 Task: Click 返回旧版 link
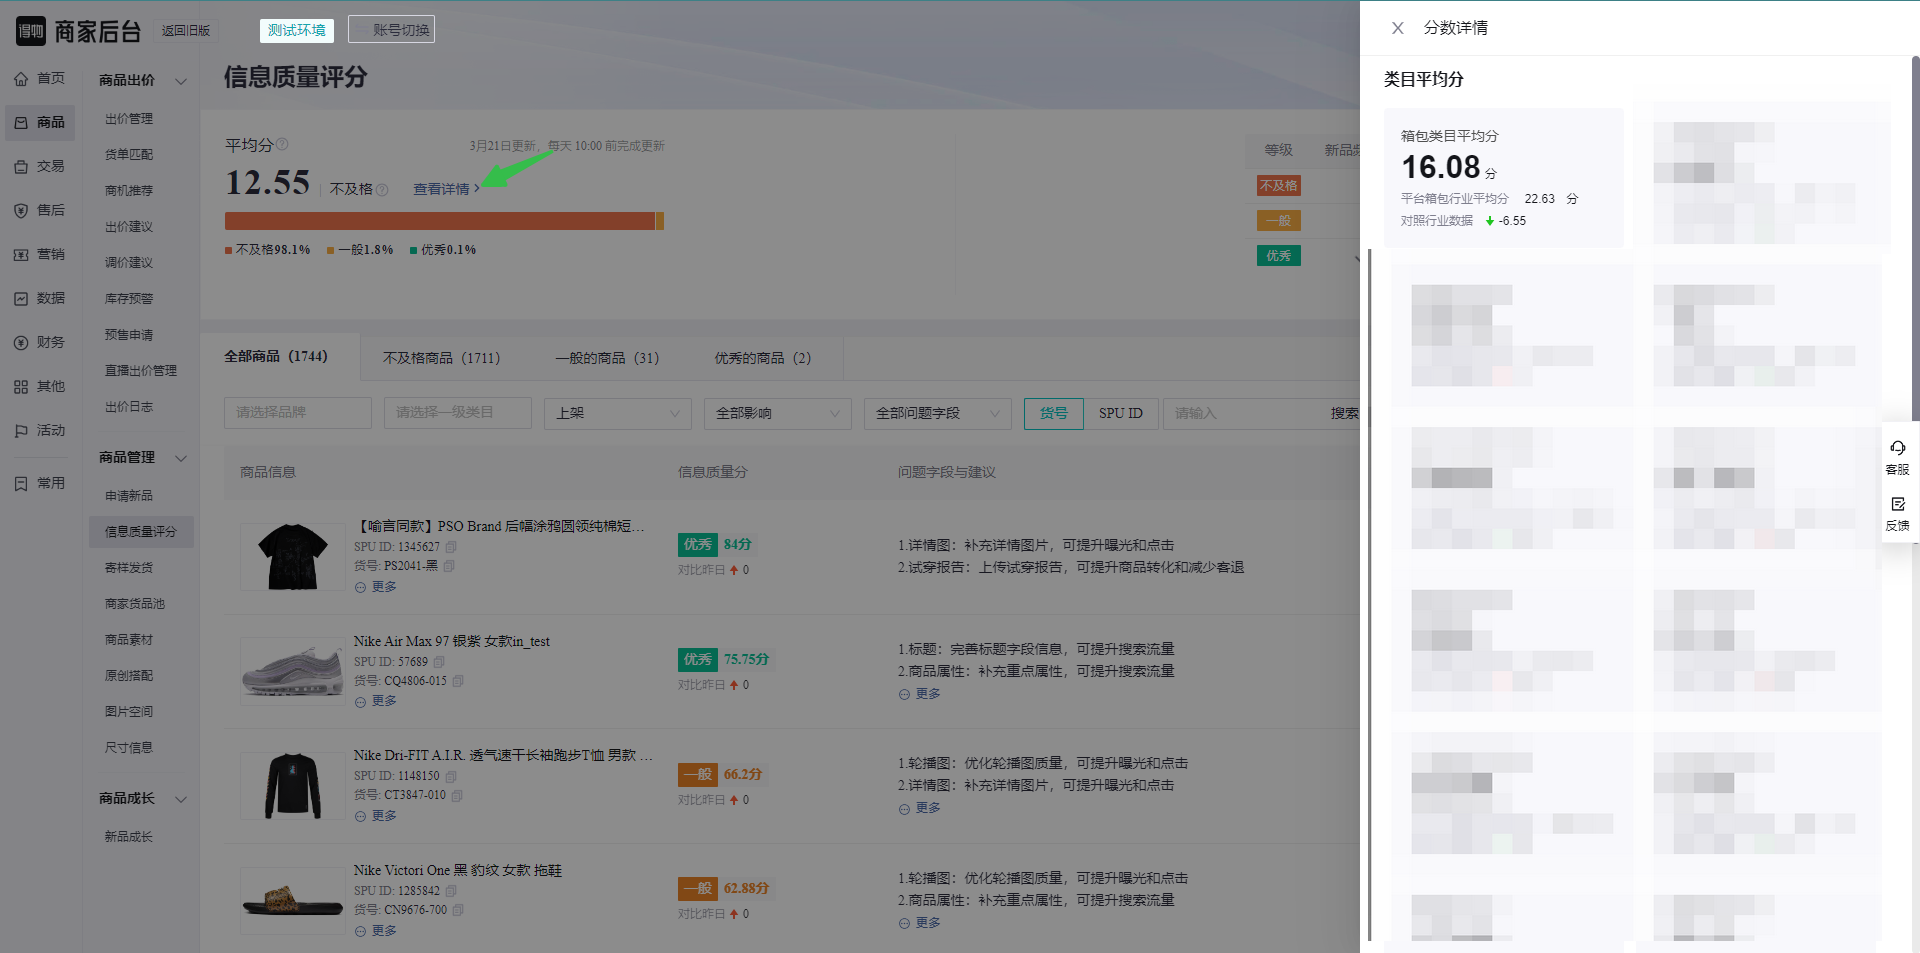(186, 31)
